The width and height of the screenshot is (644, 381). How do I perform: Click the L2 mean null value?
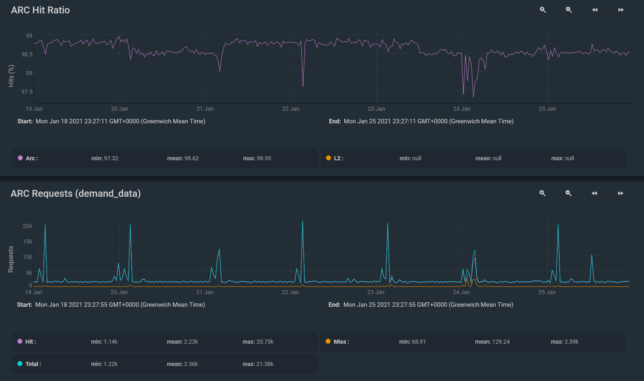point(488,158)
